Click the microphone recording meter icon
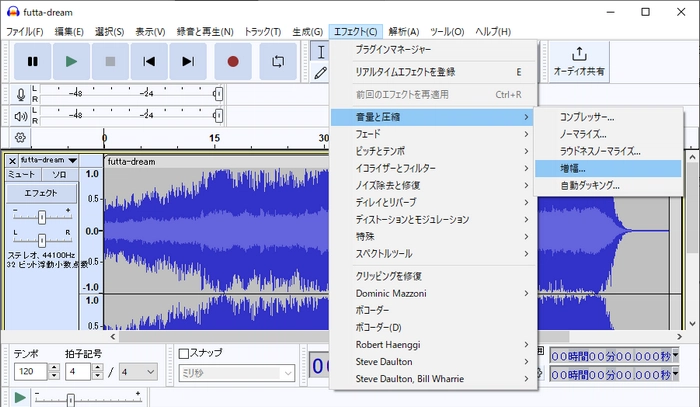 [21, 94]
